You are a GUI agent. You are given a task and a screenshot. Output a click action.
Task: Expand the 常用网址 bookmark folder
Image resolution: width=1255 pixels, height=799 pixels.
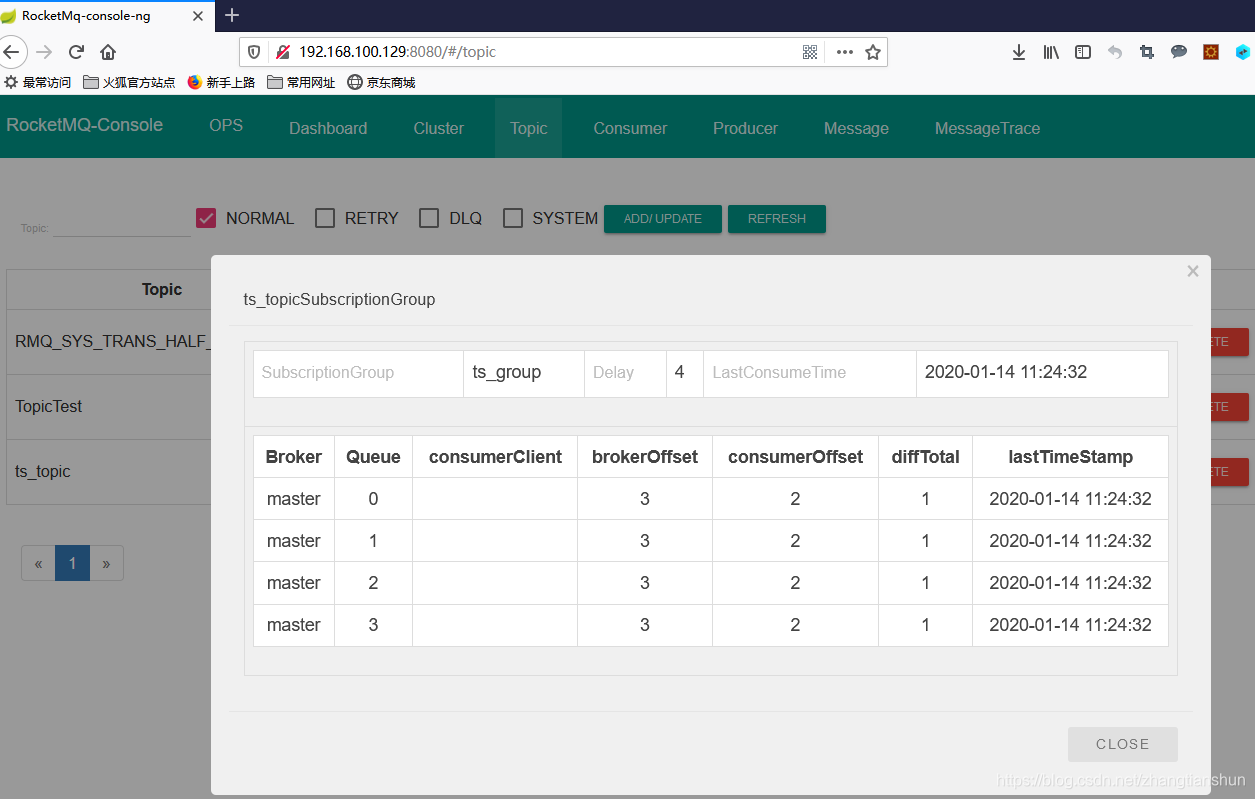click(x=300, y=82)
